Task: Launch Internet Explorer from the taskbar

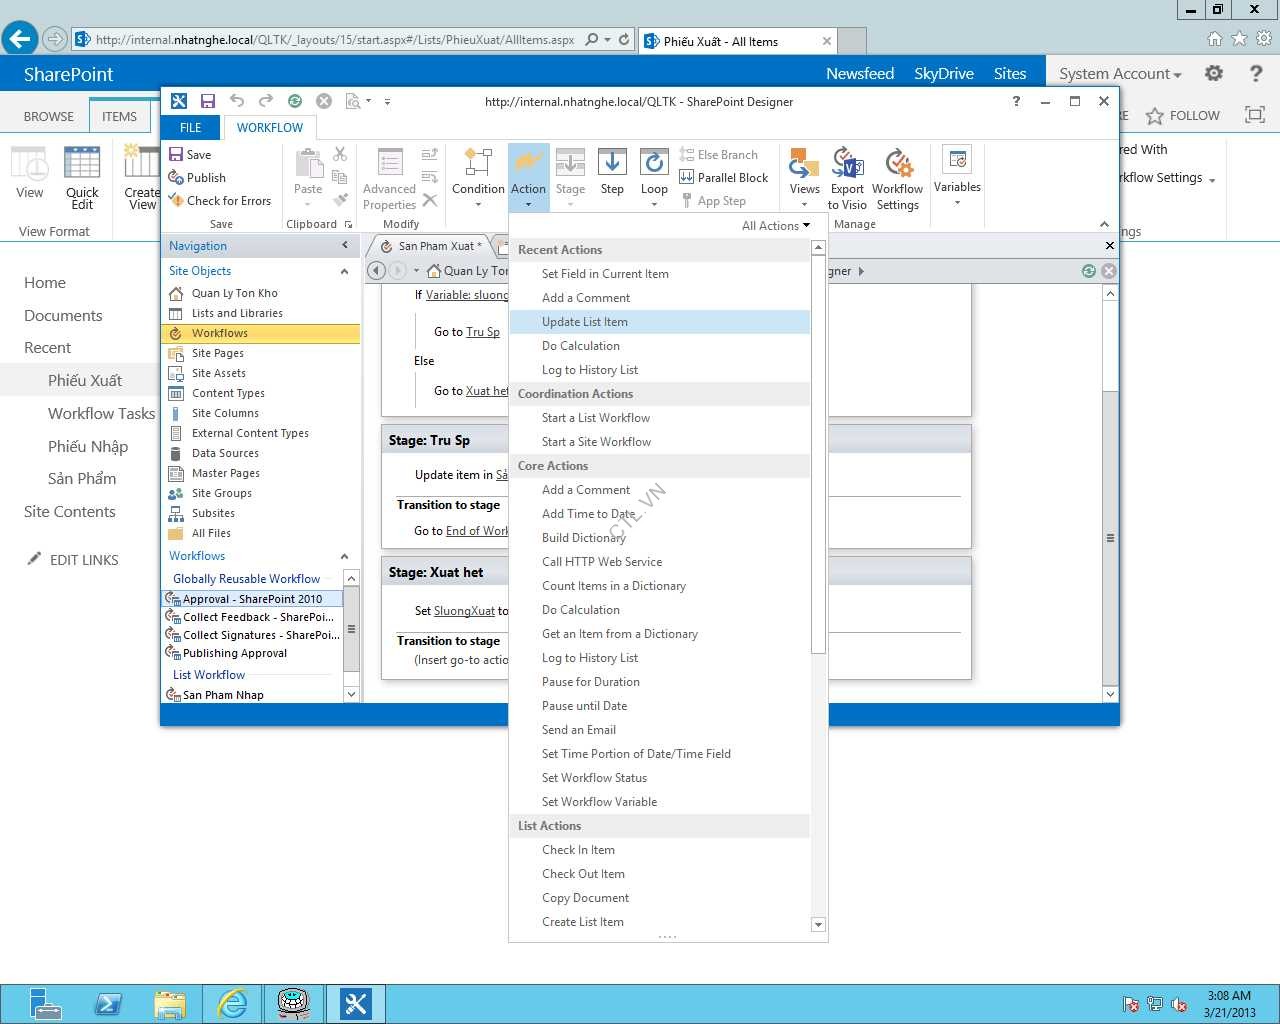Action: point(232,1003)
